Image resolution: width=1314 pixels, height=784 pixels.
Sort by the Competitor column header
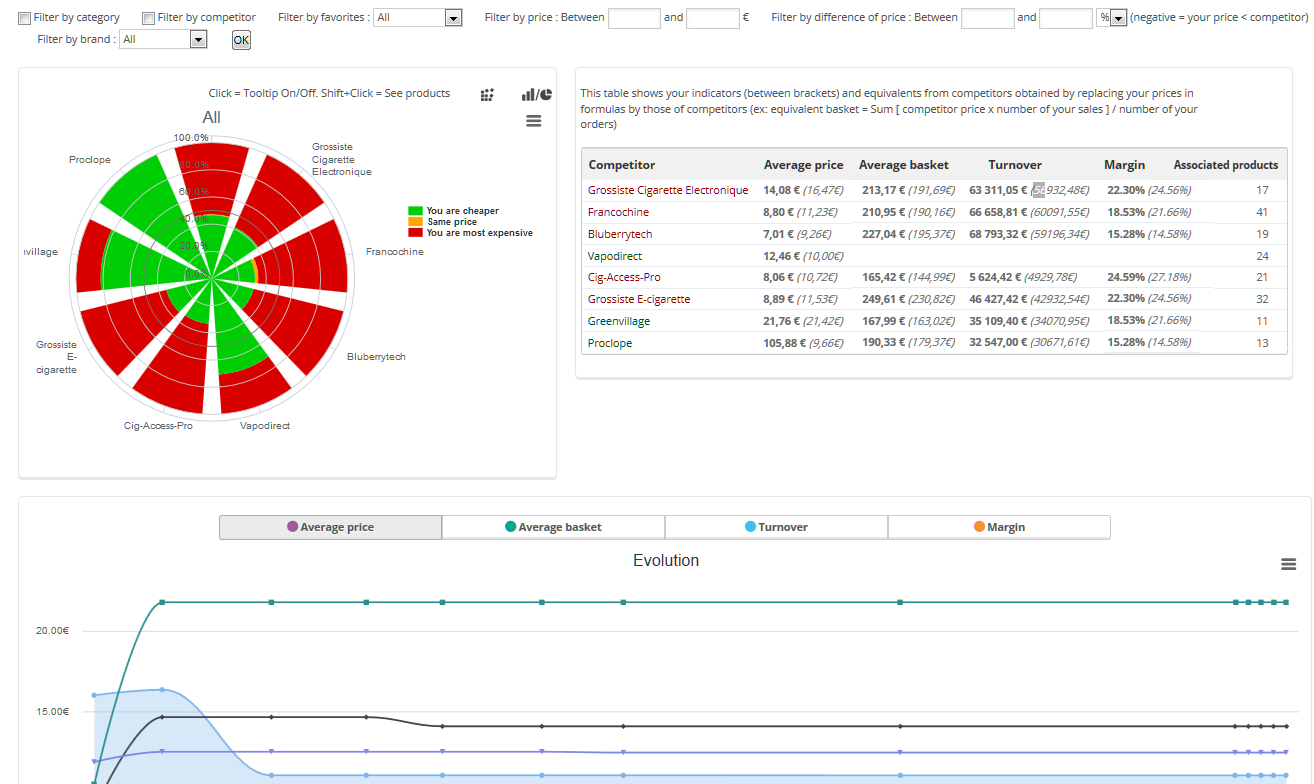coord(622,165)
